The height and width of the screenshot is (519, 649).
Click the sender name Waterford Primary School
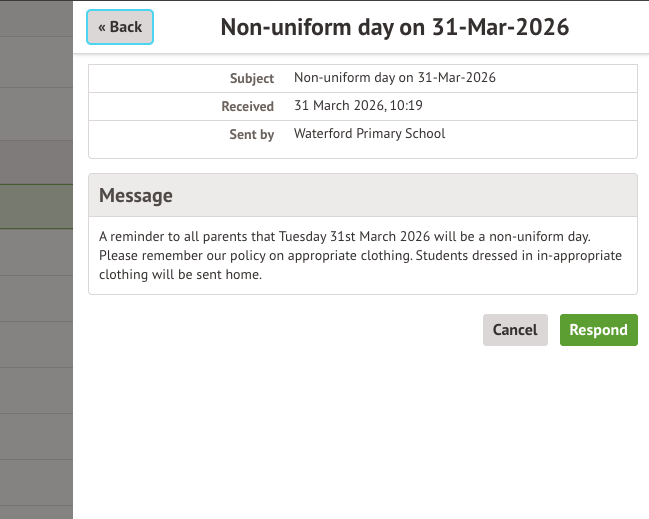point(369,134)
